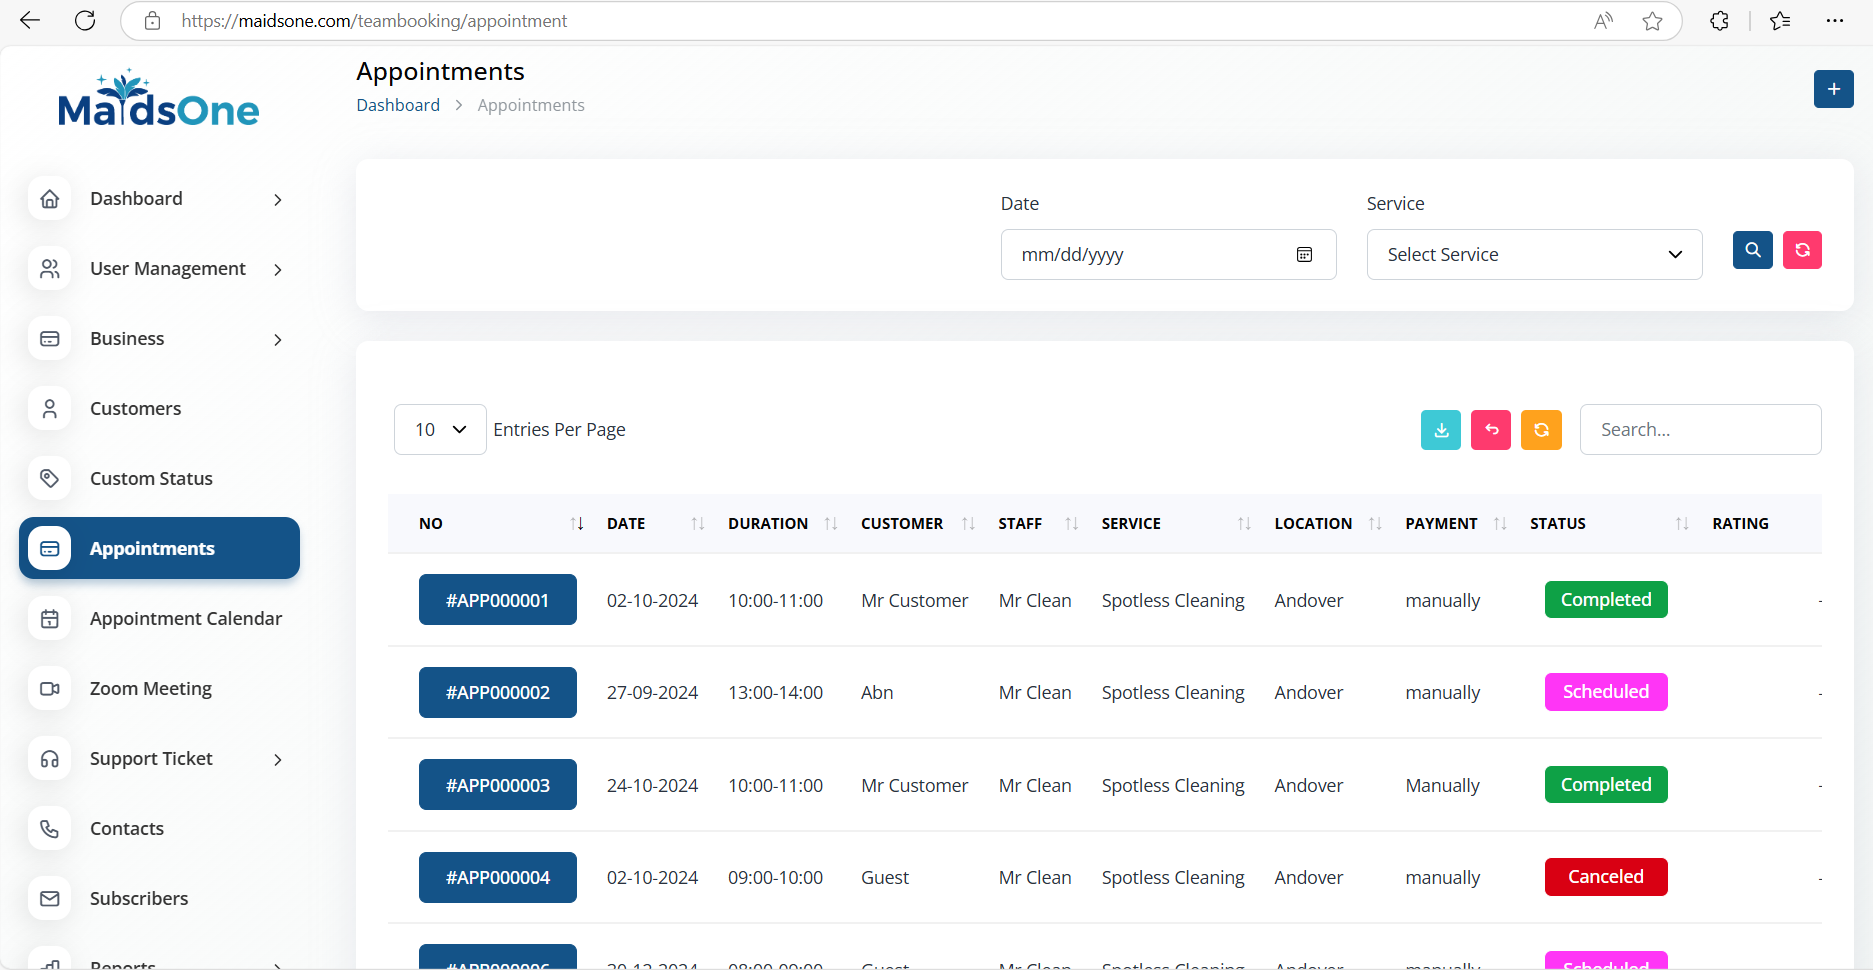Screen dimensions: 1873x970
Task: Click the blue search filter icon button
Action: tap(1752, 250)
